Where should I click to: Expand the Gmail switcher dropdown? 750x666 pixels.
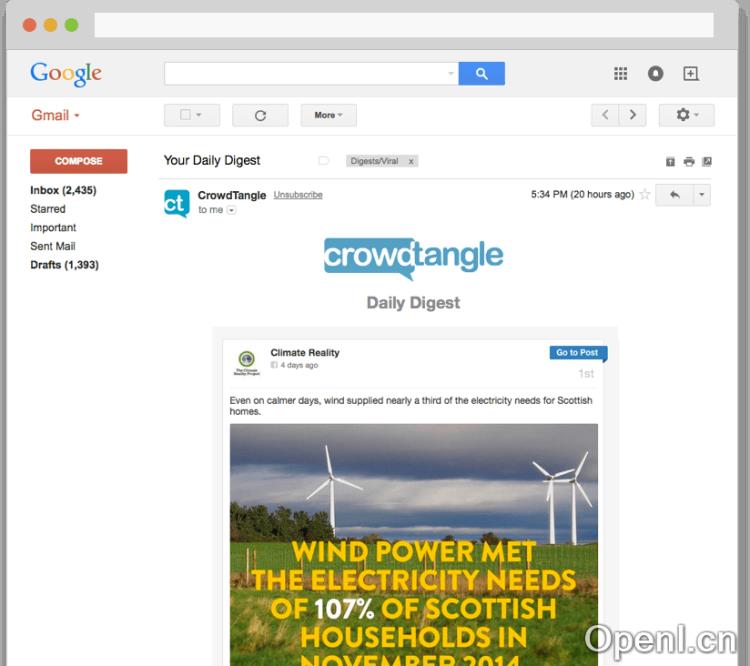coord(77,116)
